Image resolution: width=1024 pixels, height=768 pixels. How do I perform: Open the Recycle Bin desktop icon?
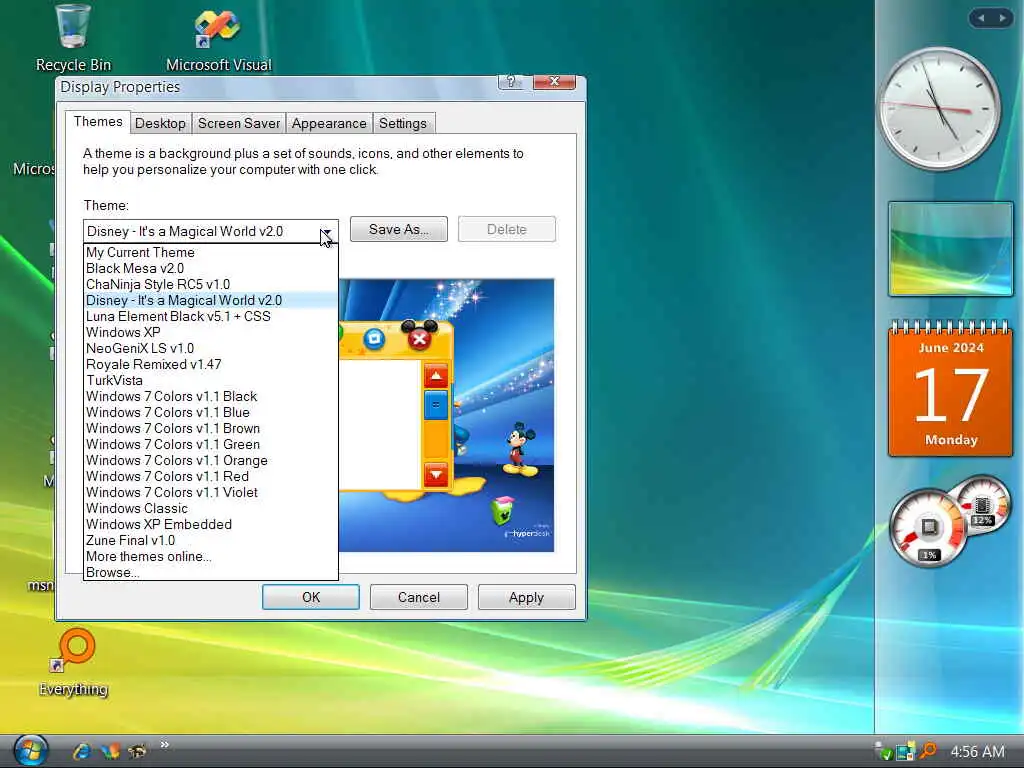click(x=72, y=38)
